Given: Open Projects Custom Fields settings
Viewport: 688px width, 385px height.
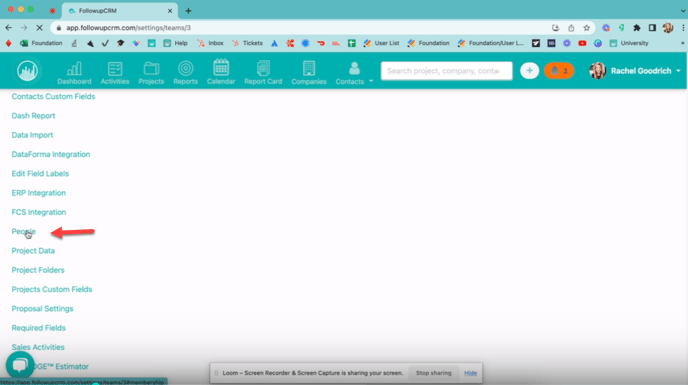Looking at the screenshot, I should pos(52,289).
